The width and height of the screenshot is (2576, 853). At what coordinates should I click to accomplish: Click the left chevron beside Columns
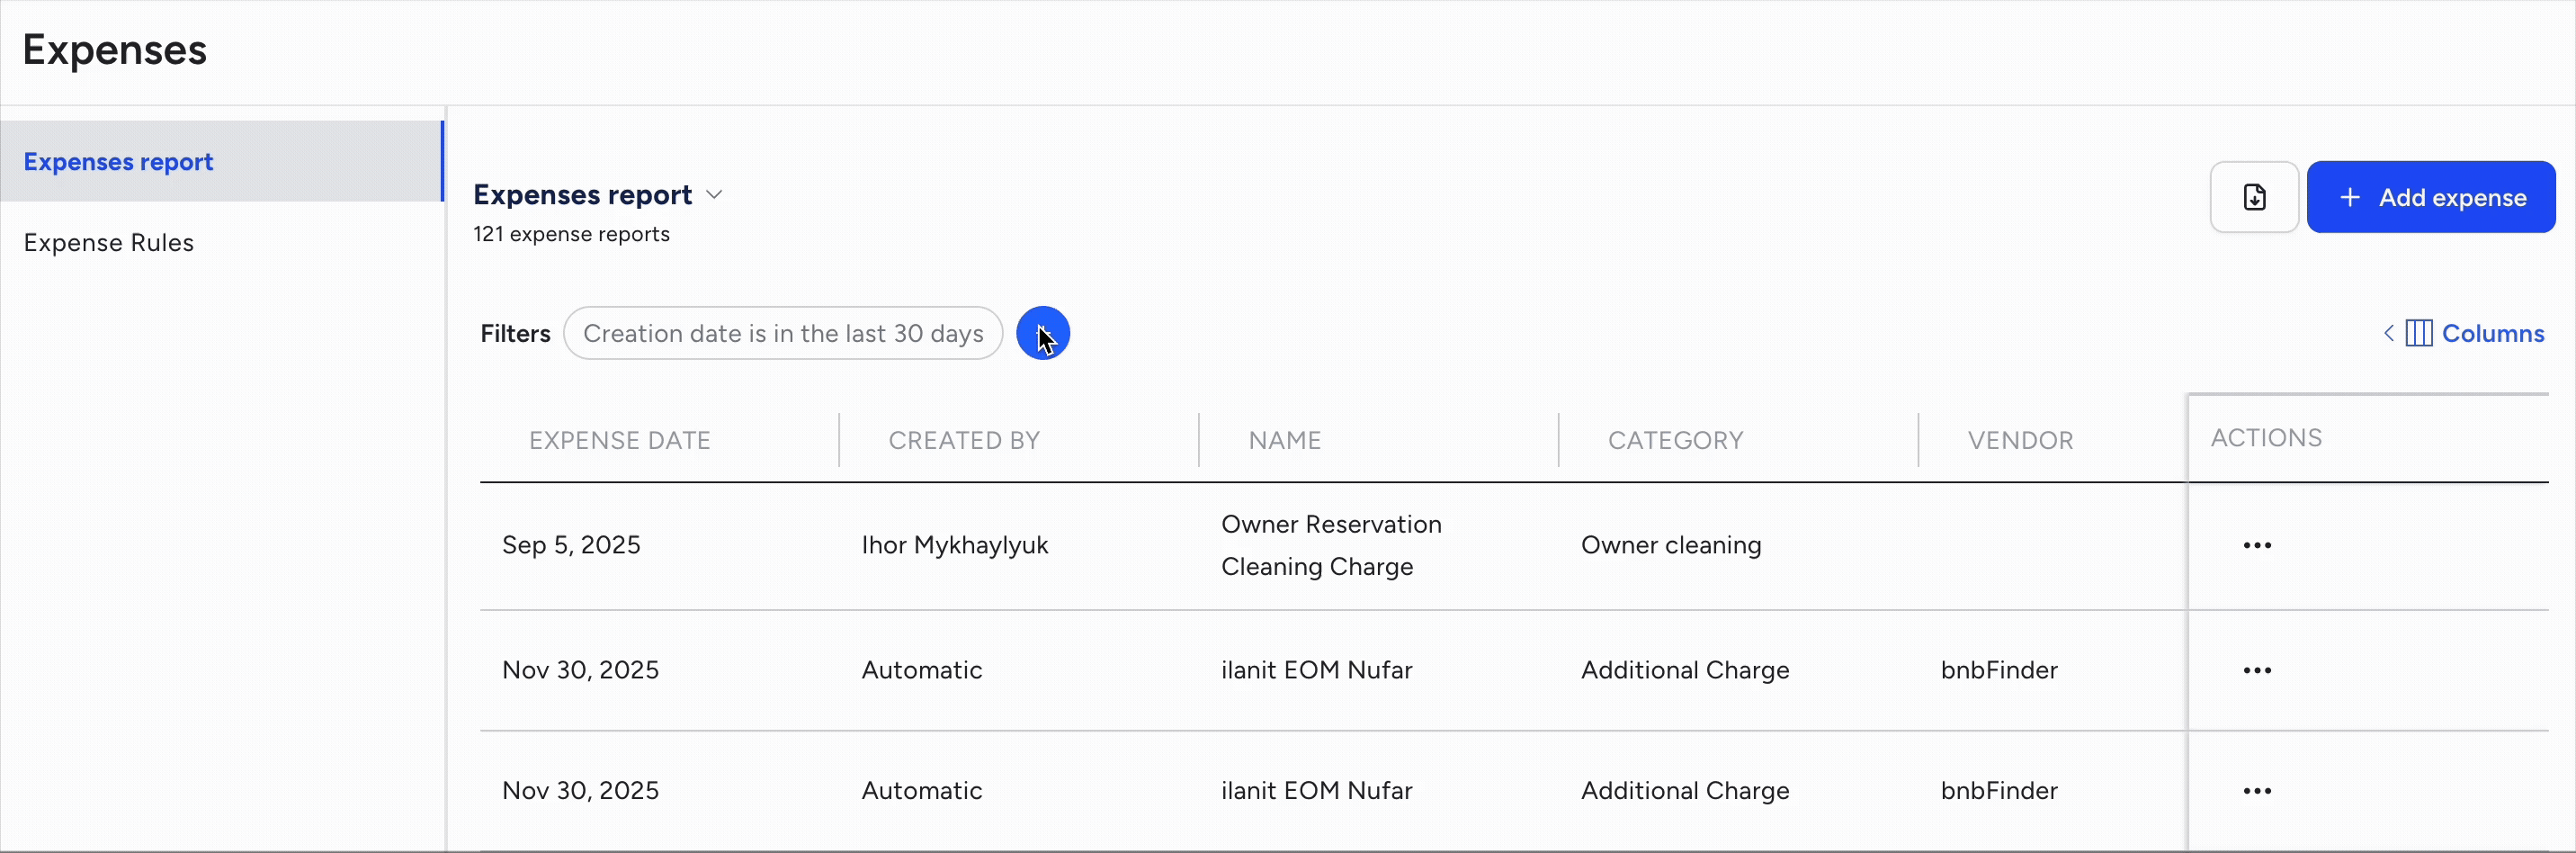(x=2388, y=333)
